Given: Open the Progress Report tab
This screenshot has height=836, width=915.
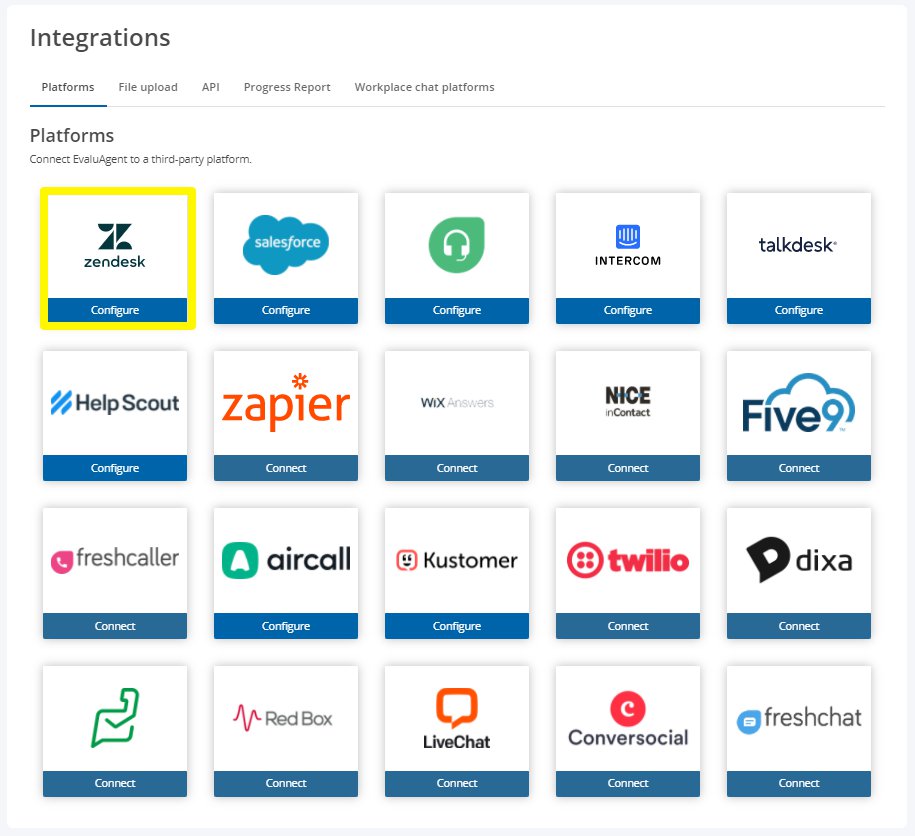Looking at the screenshot, I should click(x=287, y=88).
